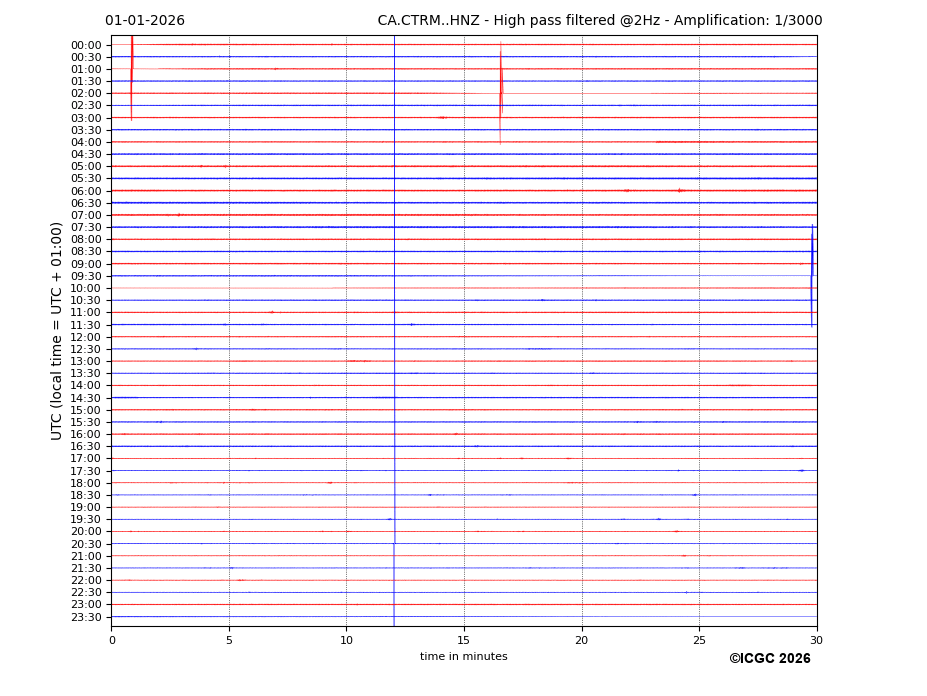Select the 23:30 time row label
This screenshot has height=696, width=927.
click(86, 617)
